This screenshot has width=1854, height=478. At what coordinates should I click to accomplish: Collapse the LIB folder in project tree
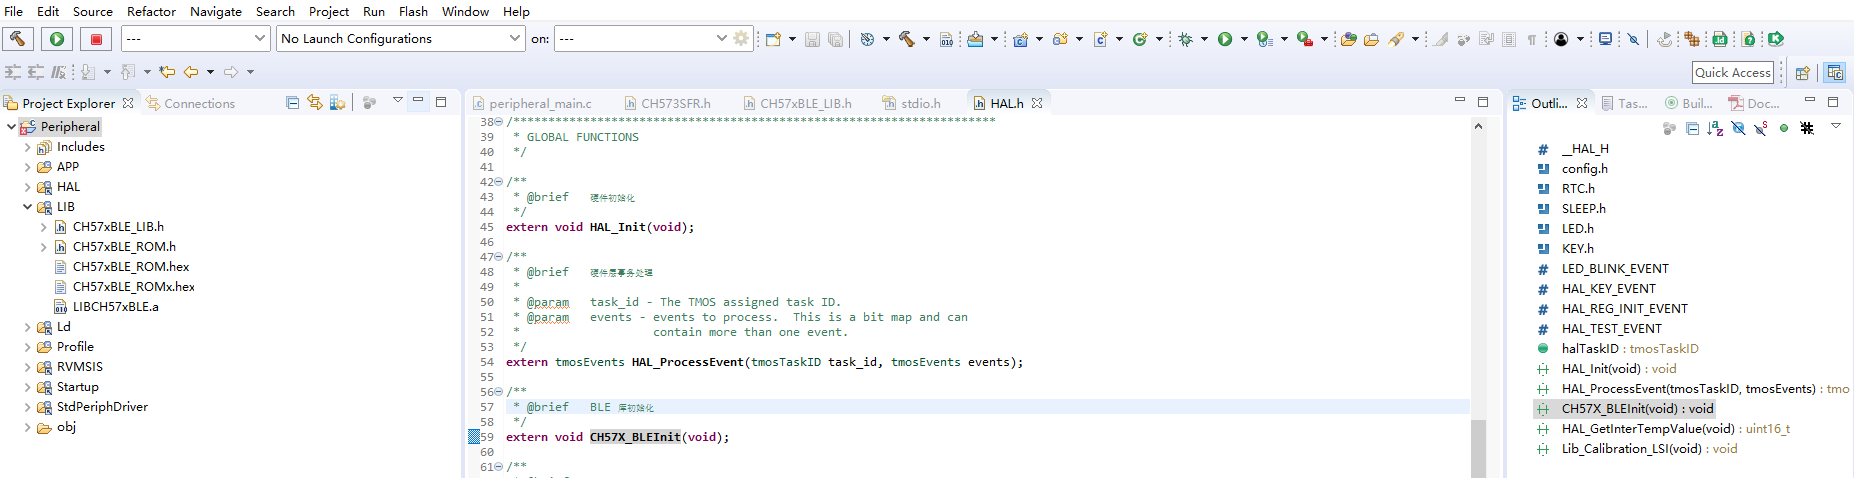point(28,207)
